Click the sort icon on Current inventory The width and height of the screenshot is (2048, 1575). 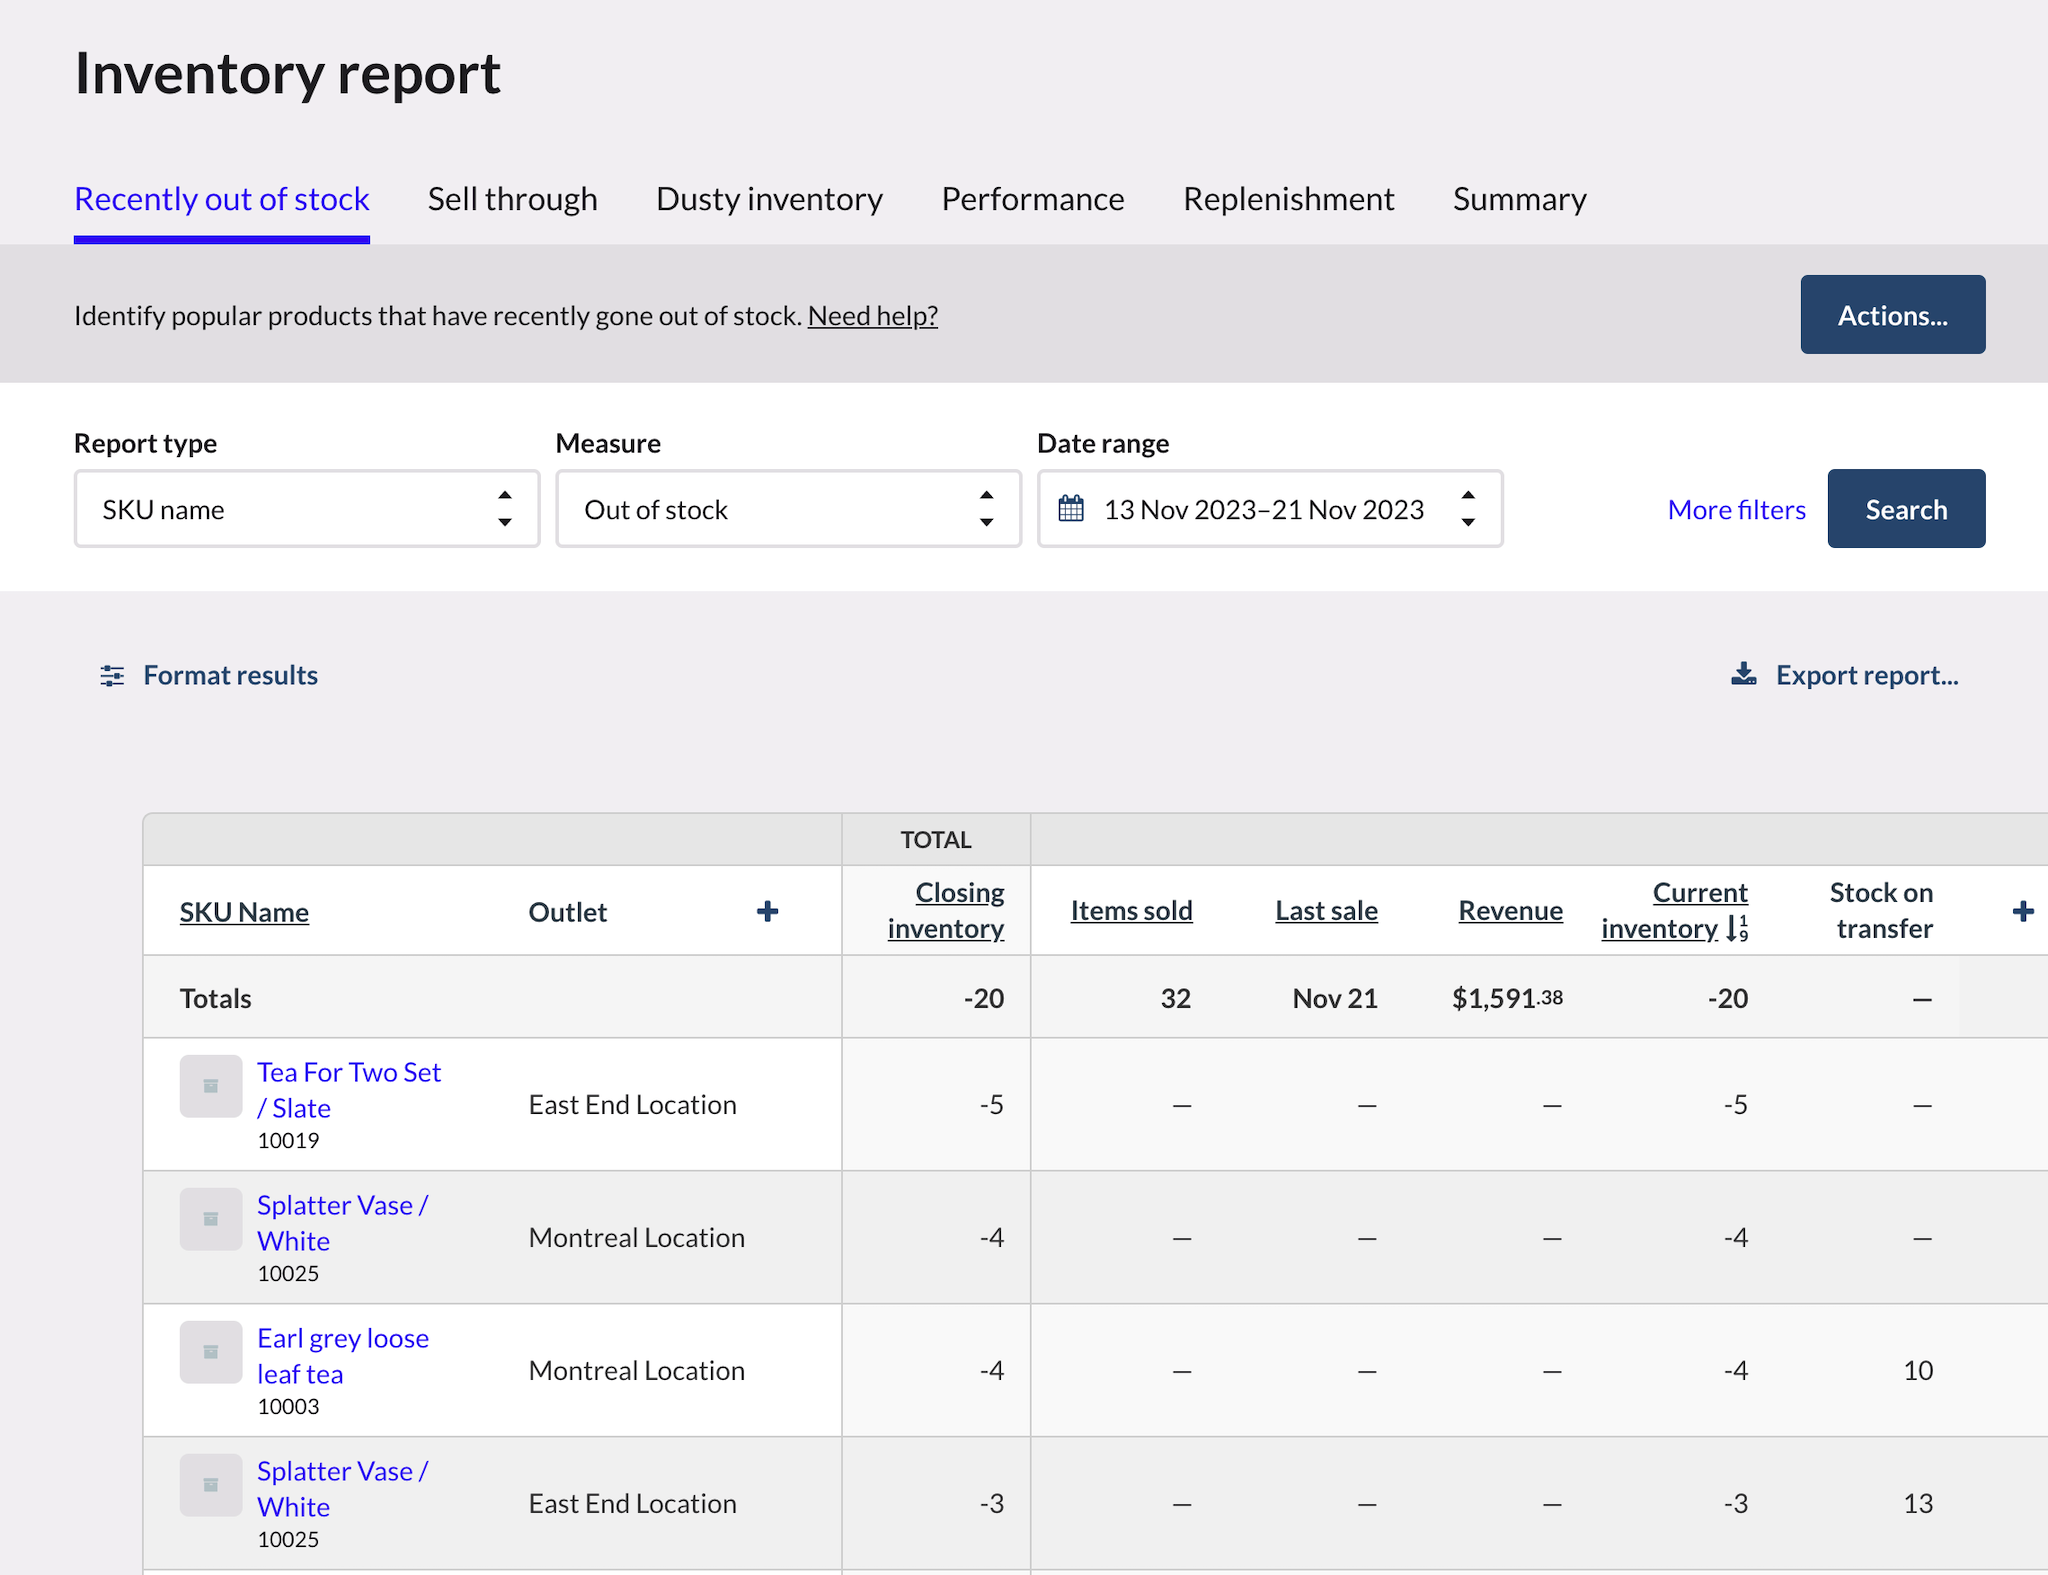click(1737, 927)
